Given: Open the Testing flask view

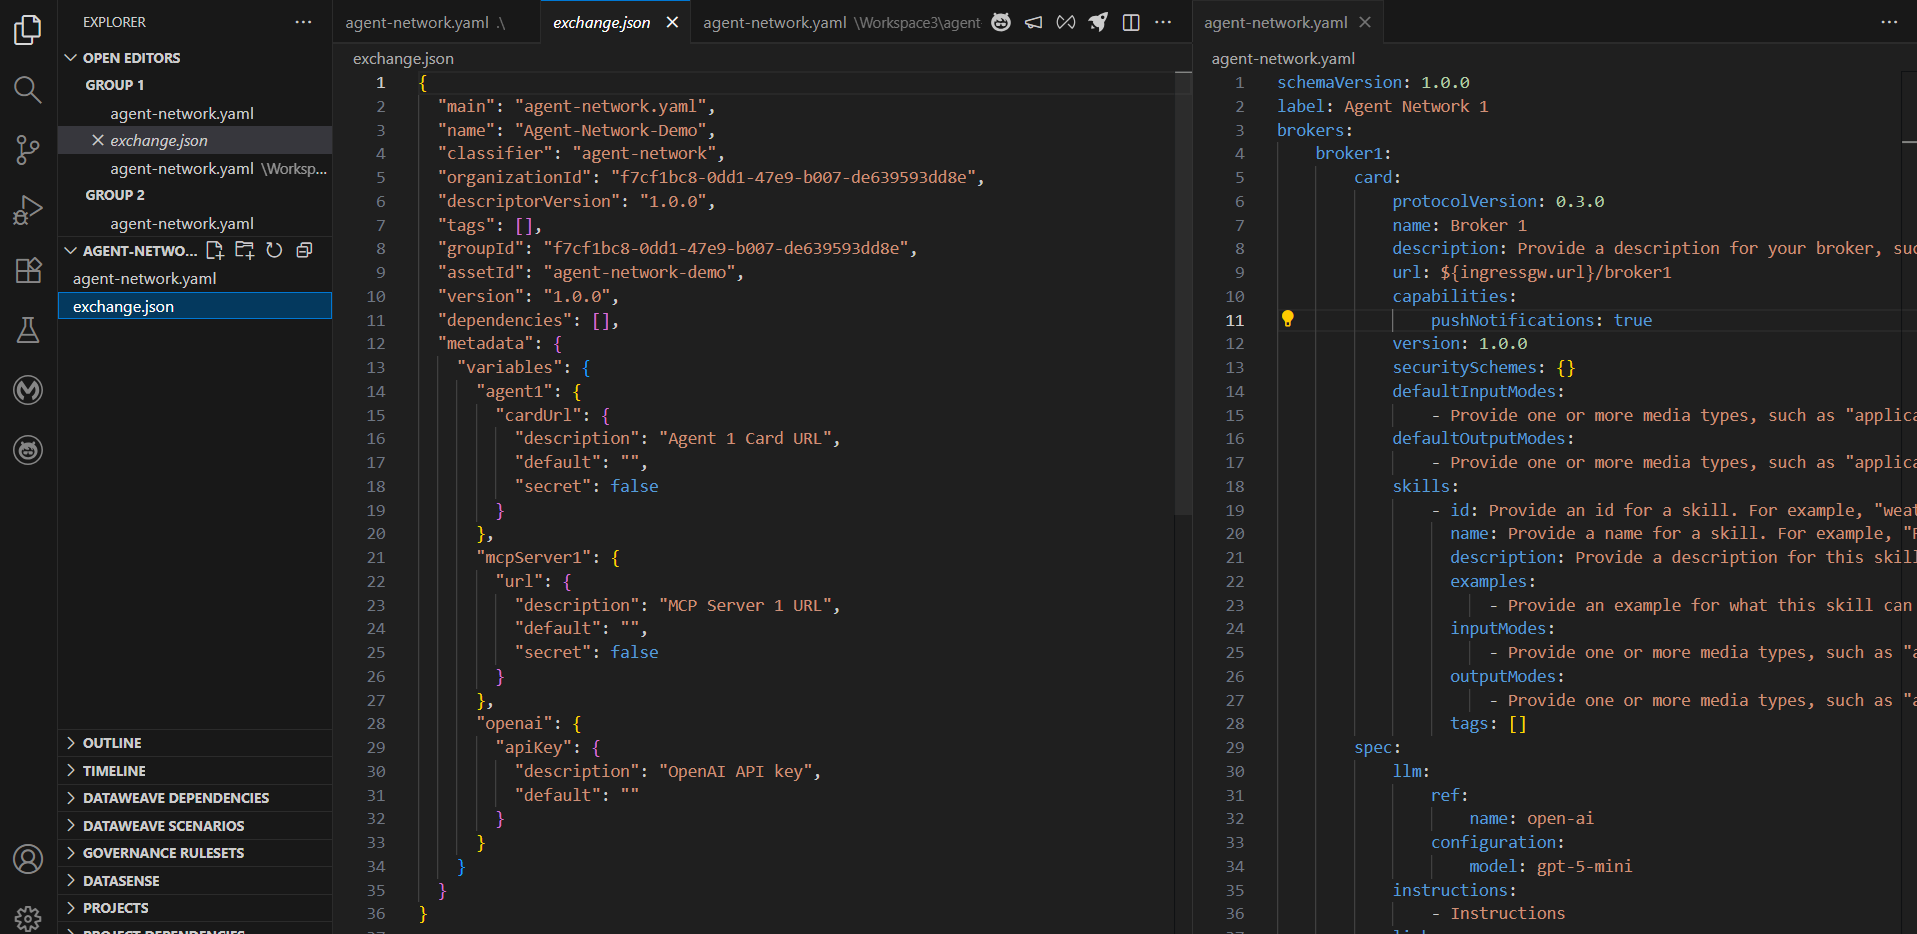Looking at the screenshot, I should [28, 330].
